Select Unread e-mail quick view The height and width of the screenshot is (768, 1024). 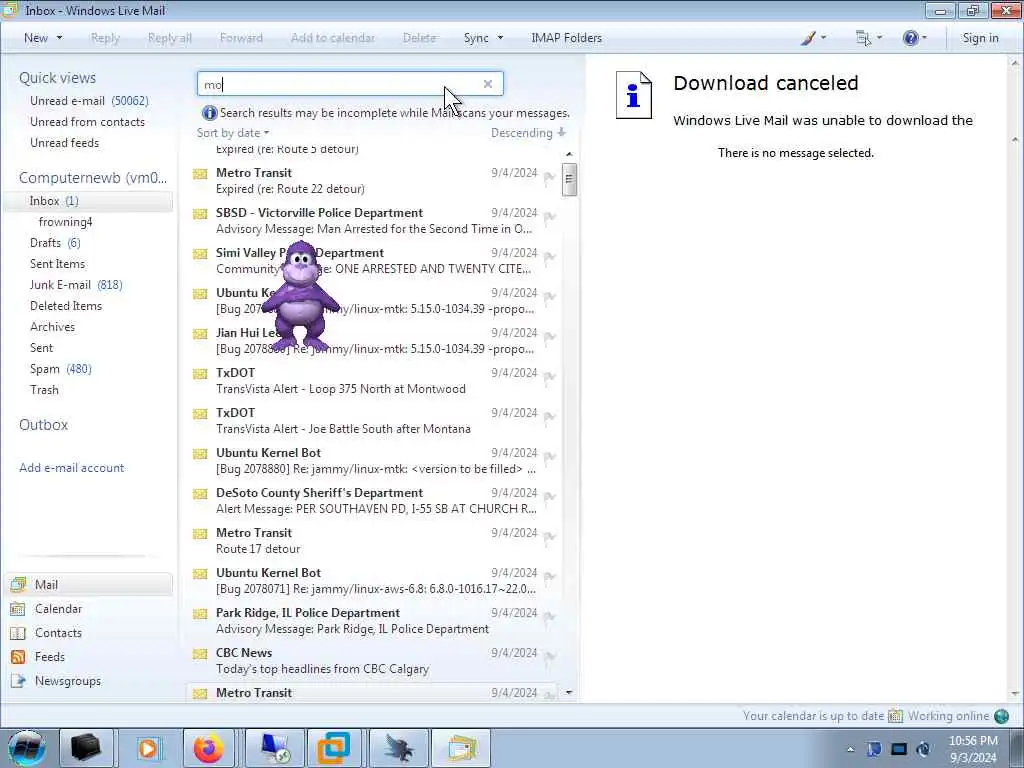[x=89, y=101]
